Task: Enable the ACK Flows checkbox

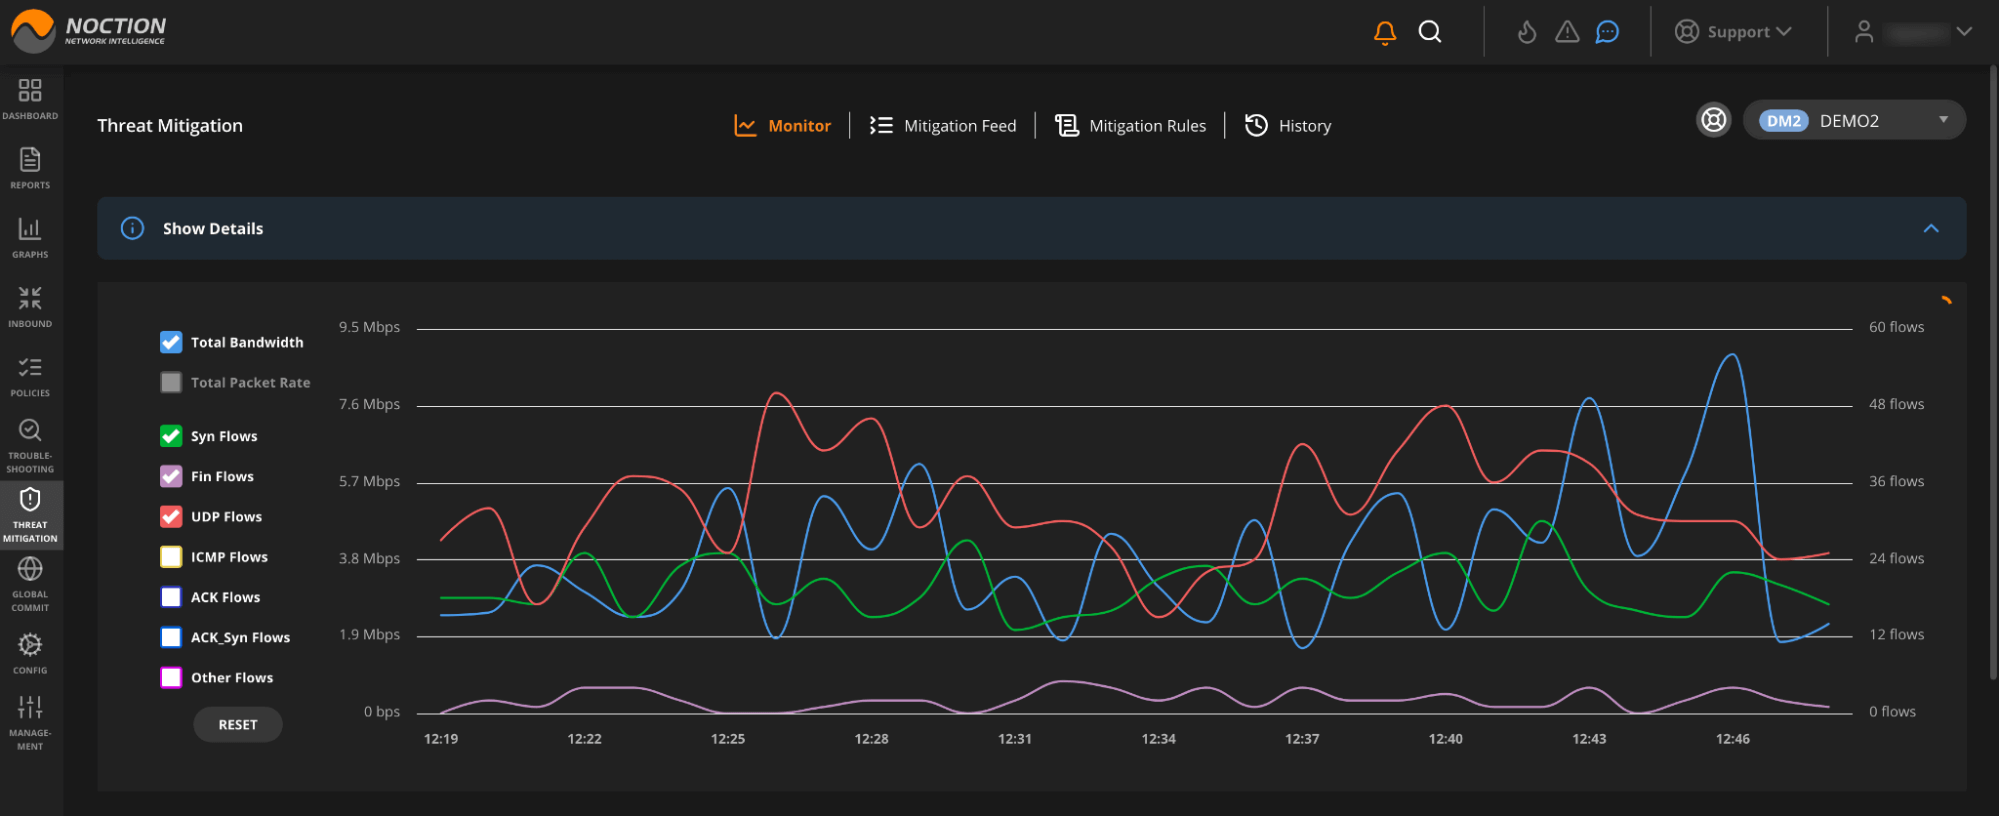Action: pos(171,597)
